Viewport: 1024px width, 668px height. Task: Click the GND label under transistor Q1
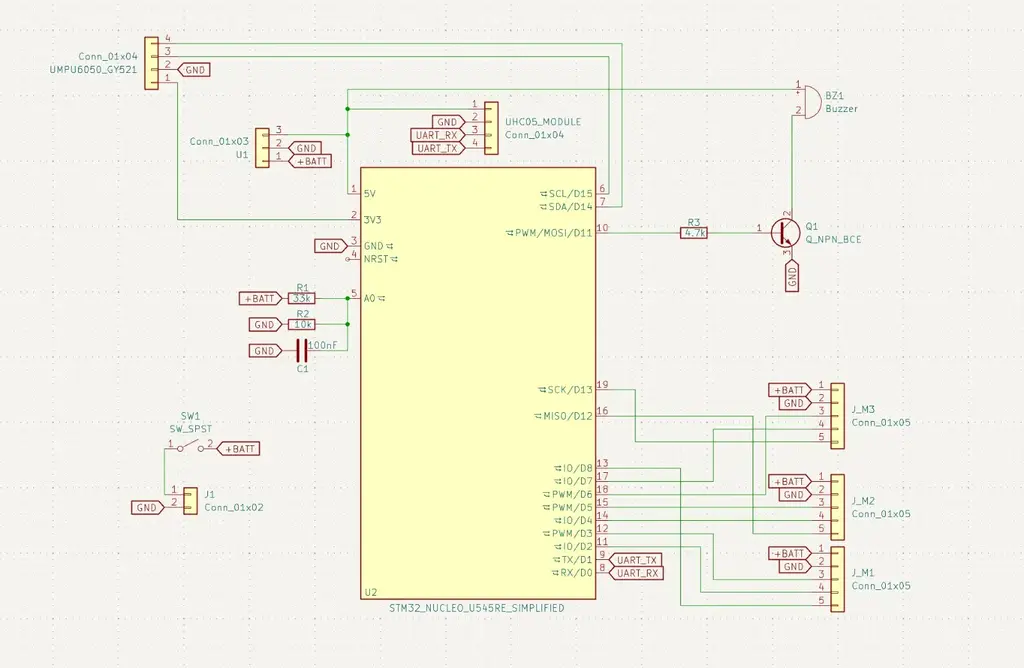tap(792, 276)
